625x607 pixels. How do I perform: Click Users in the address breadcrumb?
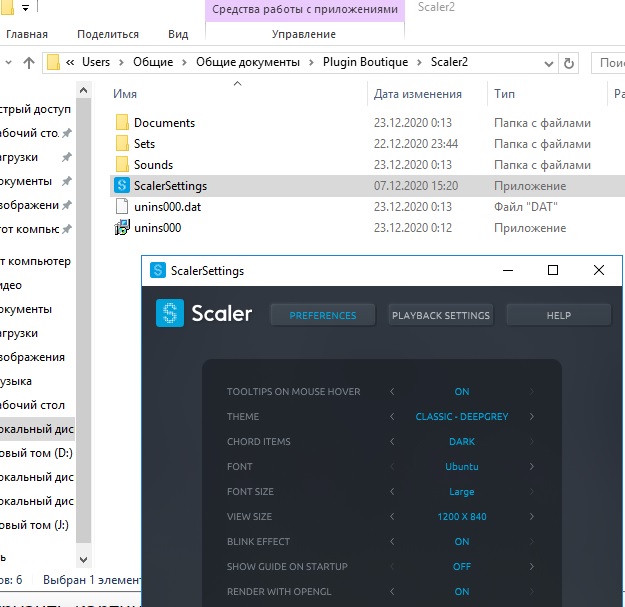(x=96, y=62)
